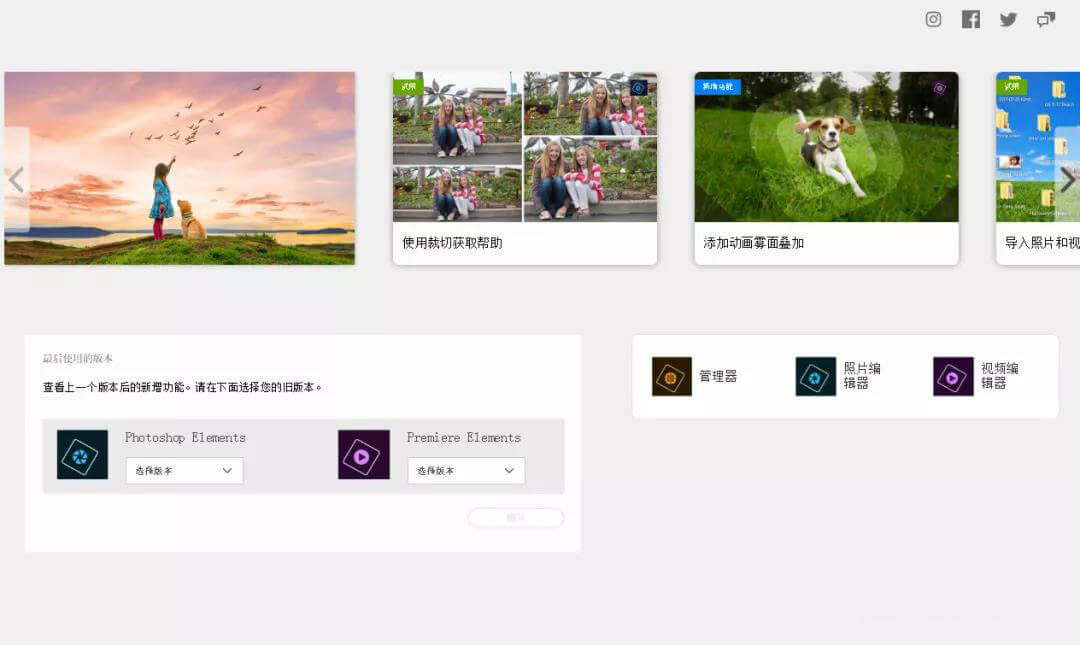
Task: Open the 使用裁切获取帮助 card thumbnail
Action: coord(525,147)
